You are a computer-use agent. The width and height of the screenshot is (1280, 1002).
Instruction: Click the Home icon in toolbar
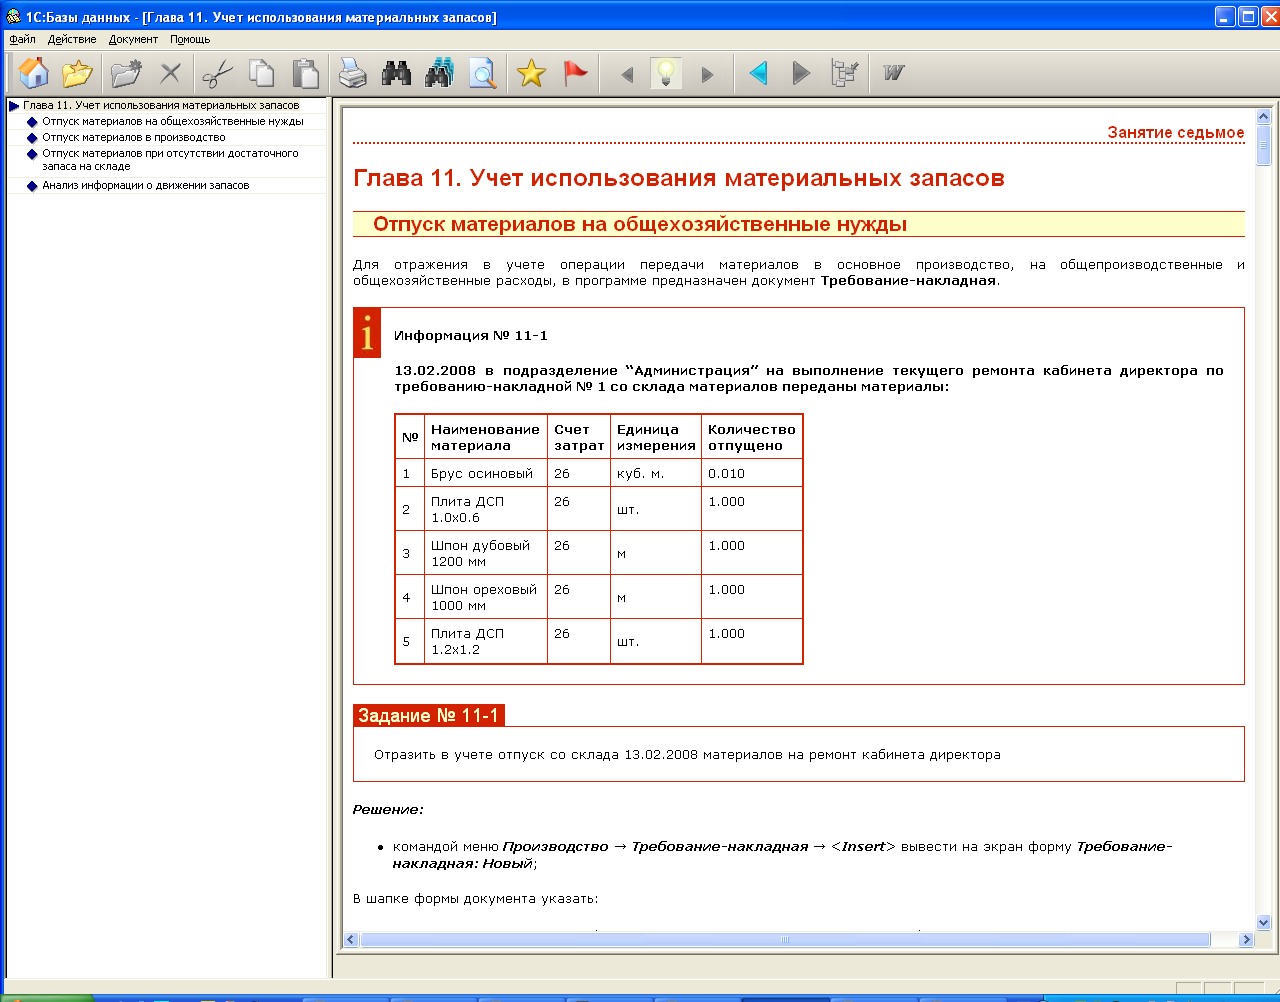(34, 73)
